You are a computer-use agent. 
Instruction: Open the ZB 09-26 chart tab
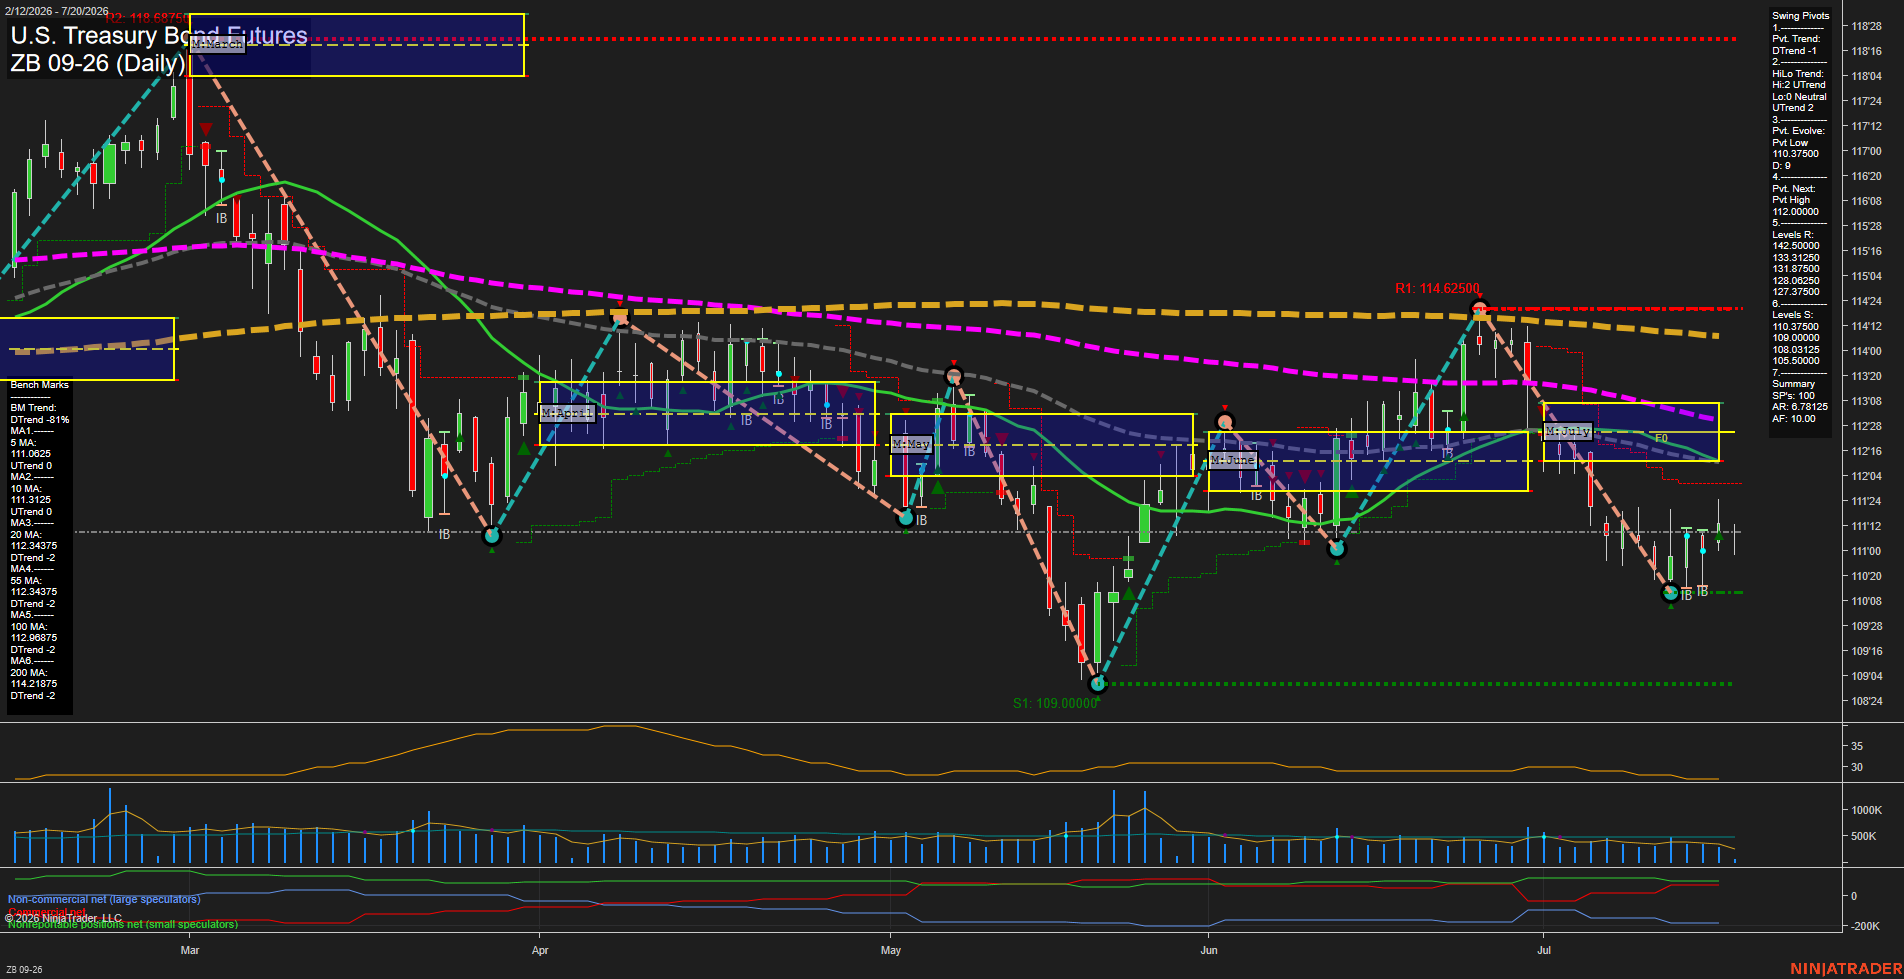24,969
